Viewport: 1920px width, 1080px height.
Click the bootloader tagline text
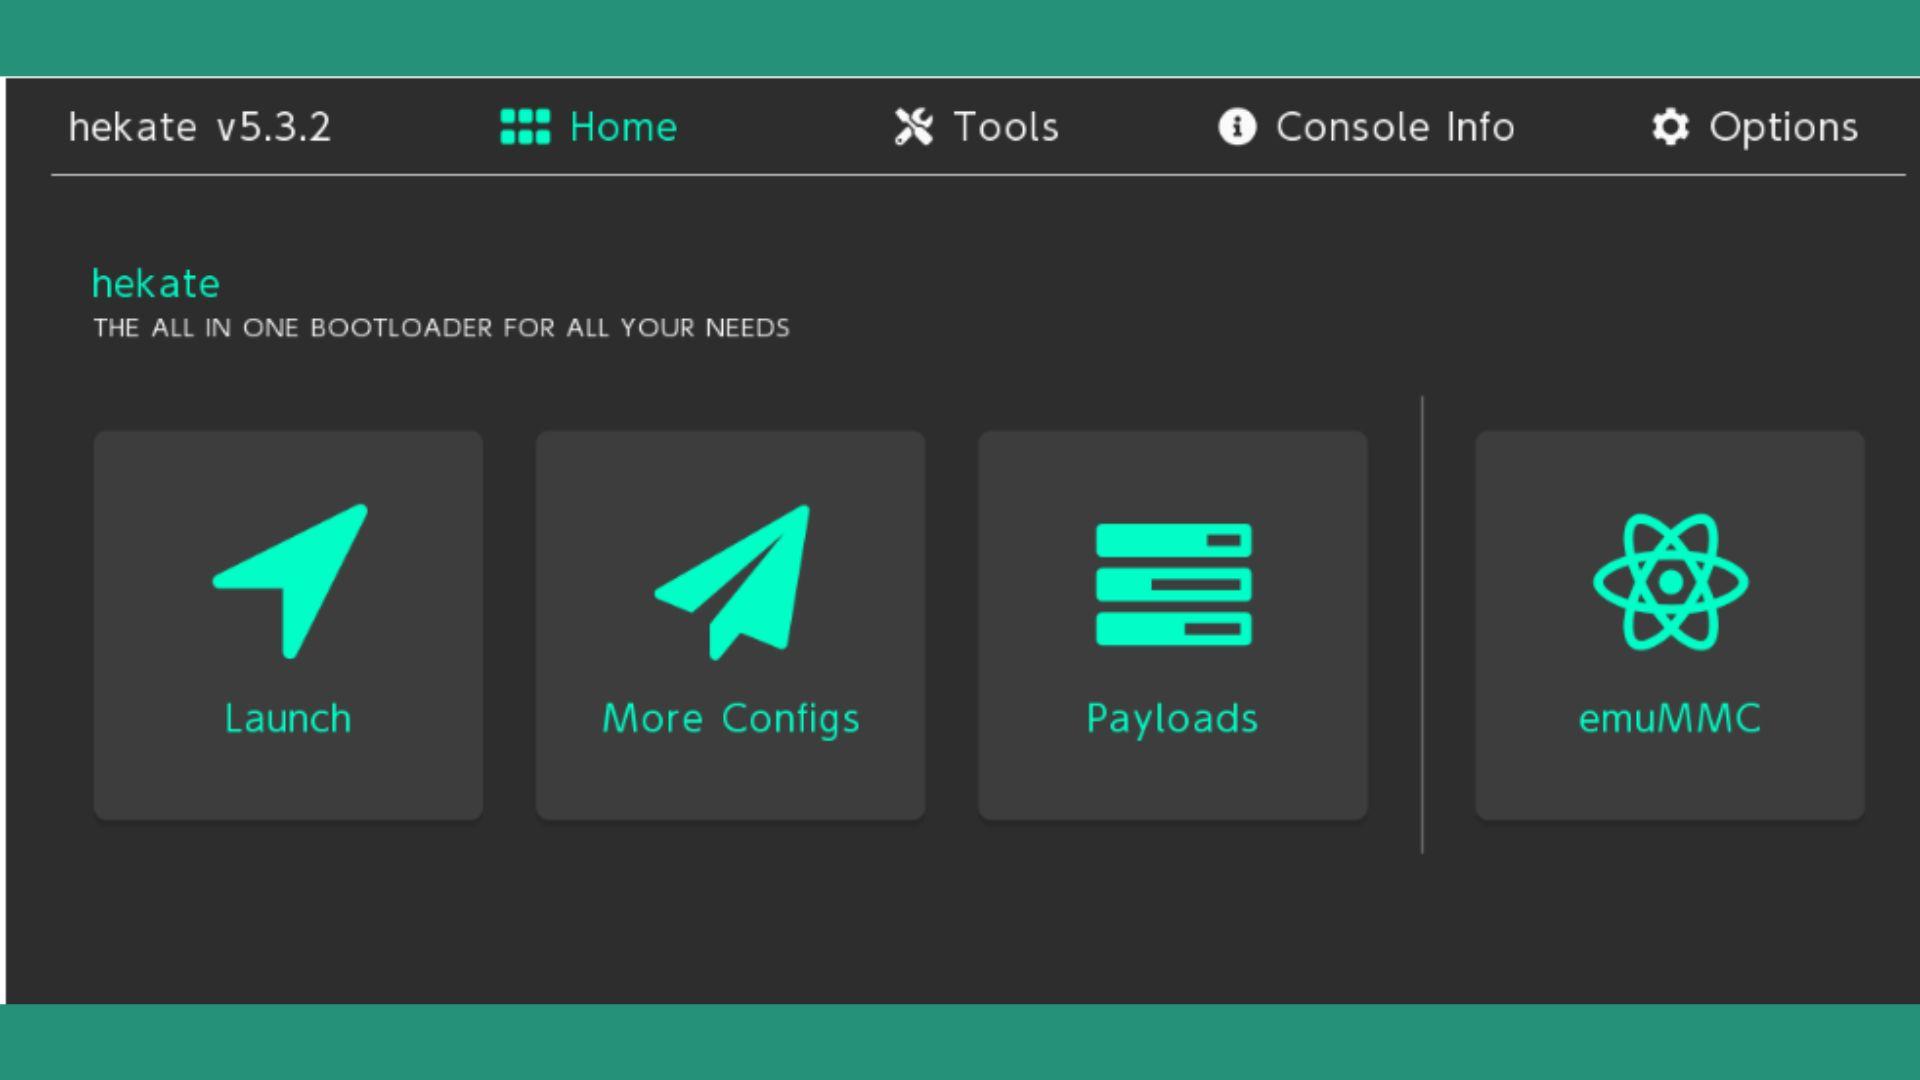(441, 328)
